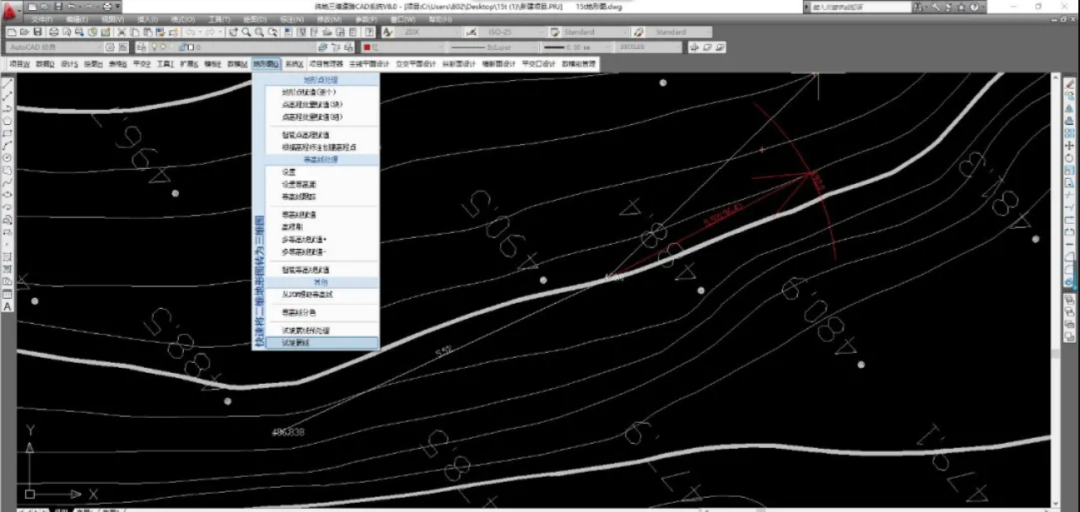The image size is (1080, 512).
Task: Choose 设置等高距 in the dropdown menu
Action: click(x=299, y=184)
